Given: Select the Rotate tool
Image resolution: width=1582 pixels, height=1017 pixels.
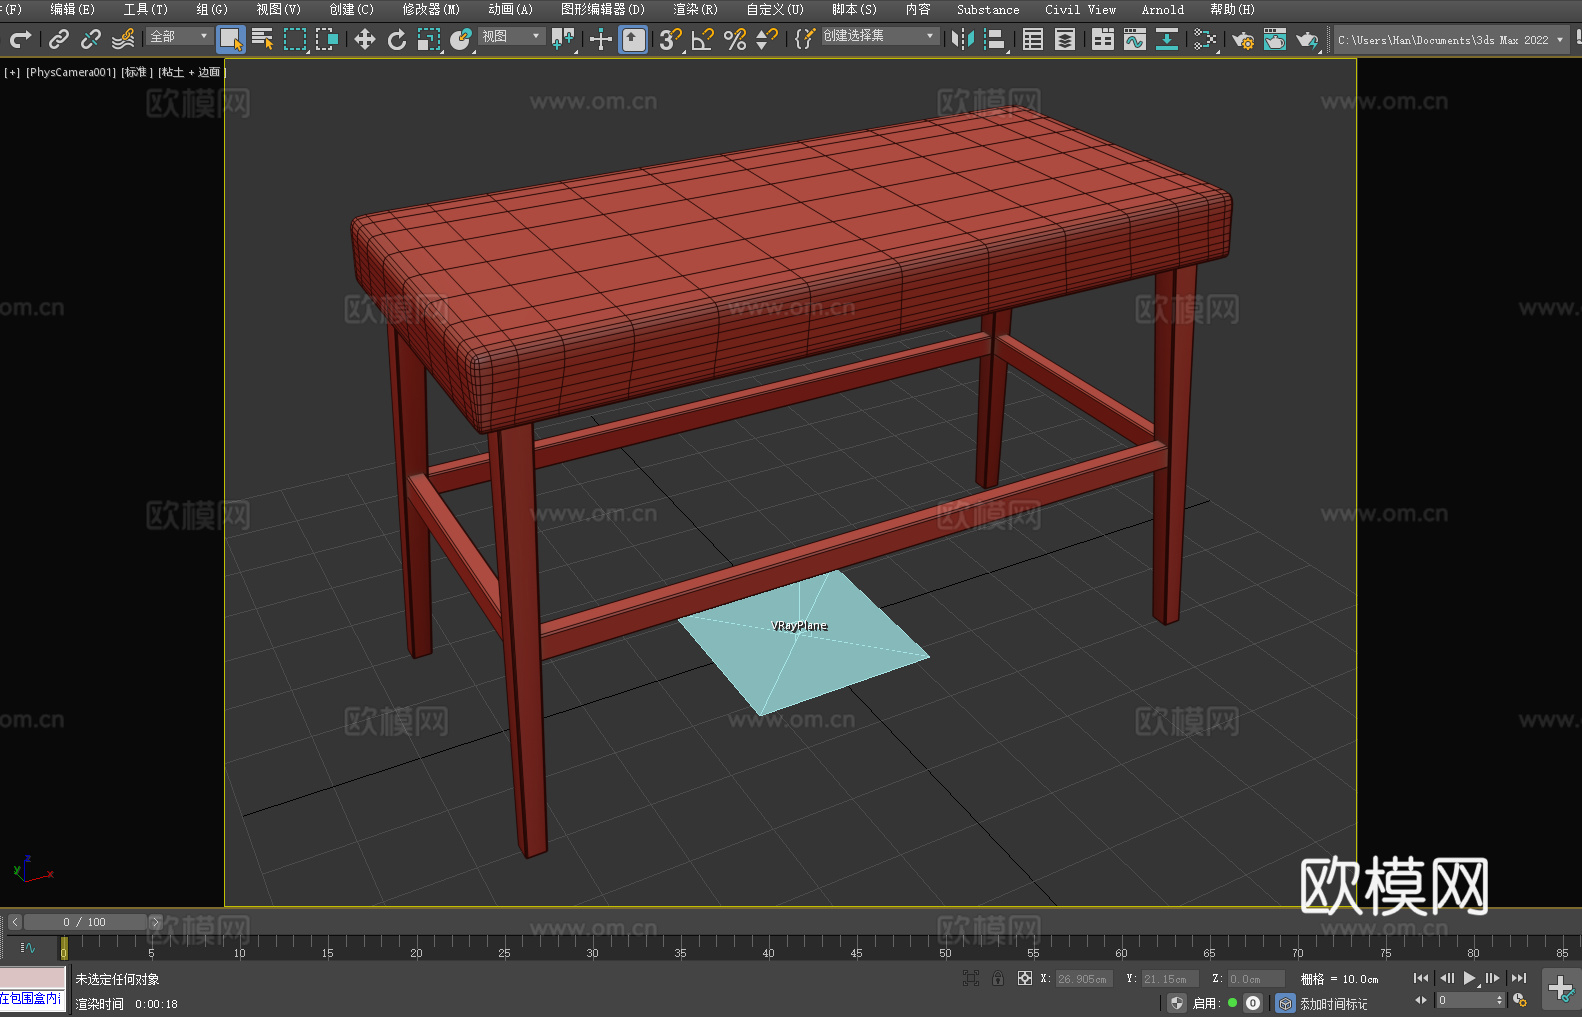Looking at the screenshot, I should (x=397, y=39).
